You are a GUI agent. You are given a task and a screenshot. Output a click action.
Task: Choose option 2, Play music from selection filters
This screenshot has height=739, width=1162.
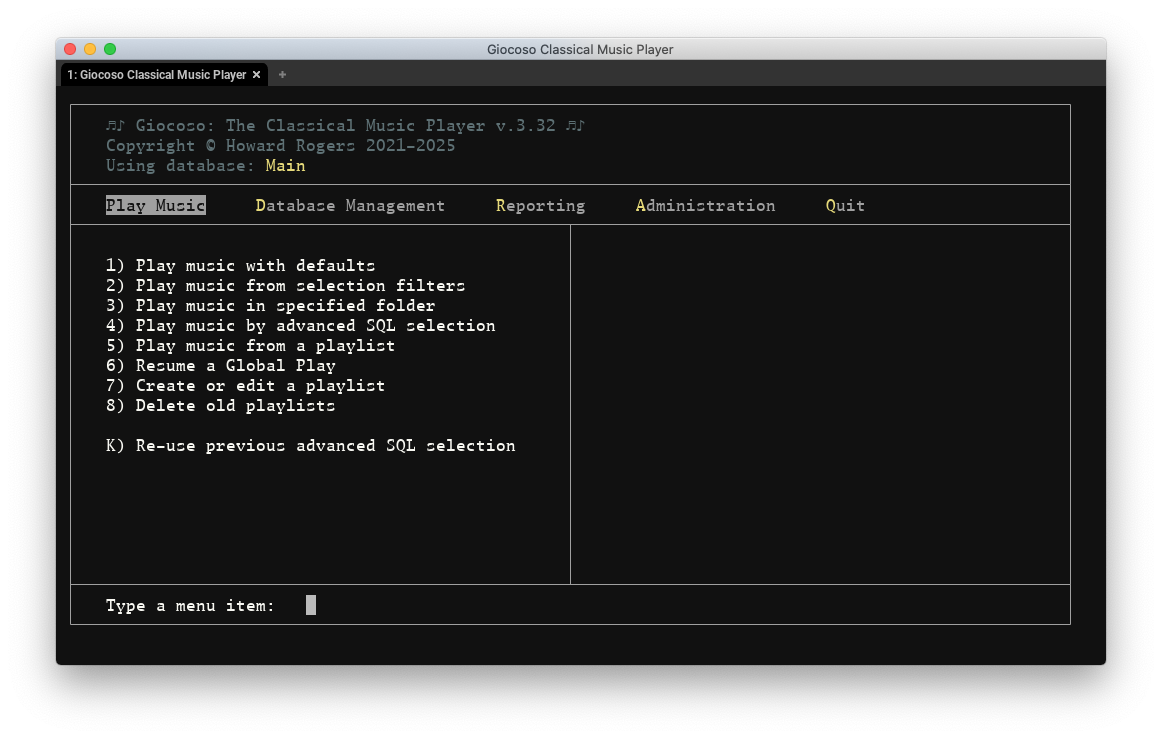(285, 285)
